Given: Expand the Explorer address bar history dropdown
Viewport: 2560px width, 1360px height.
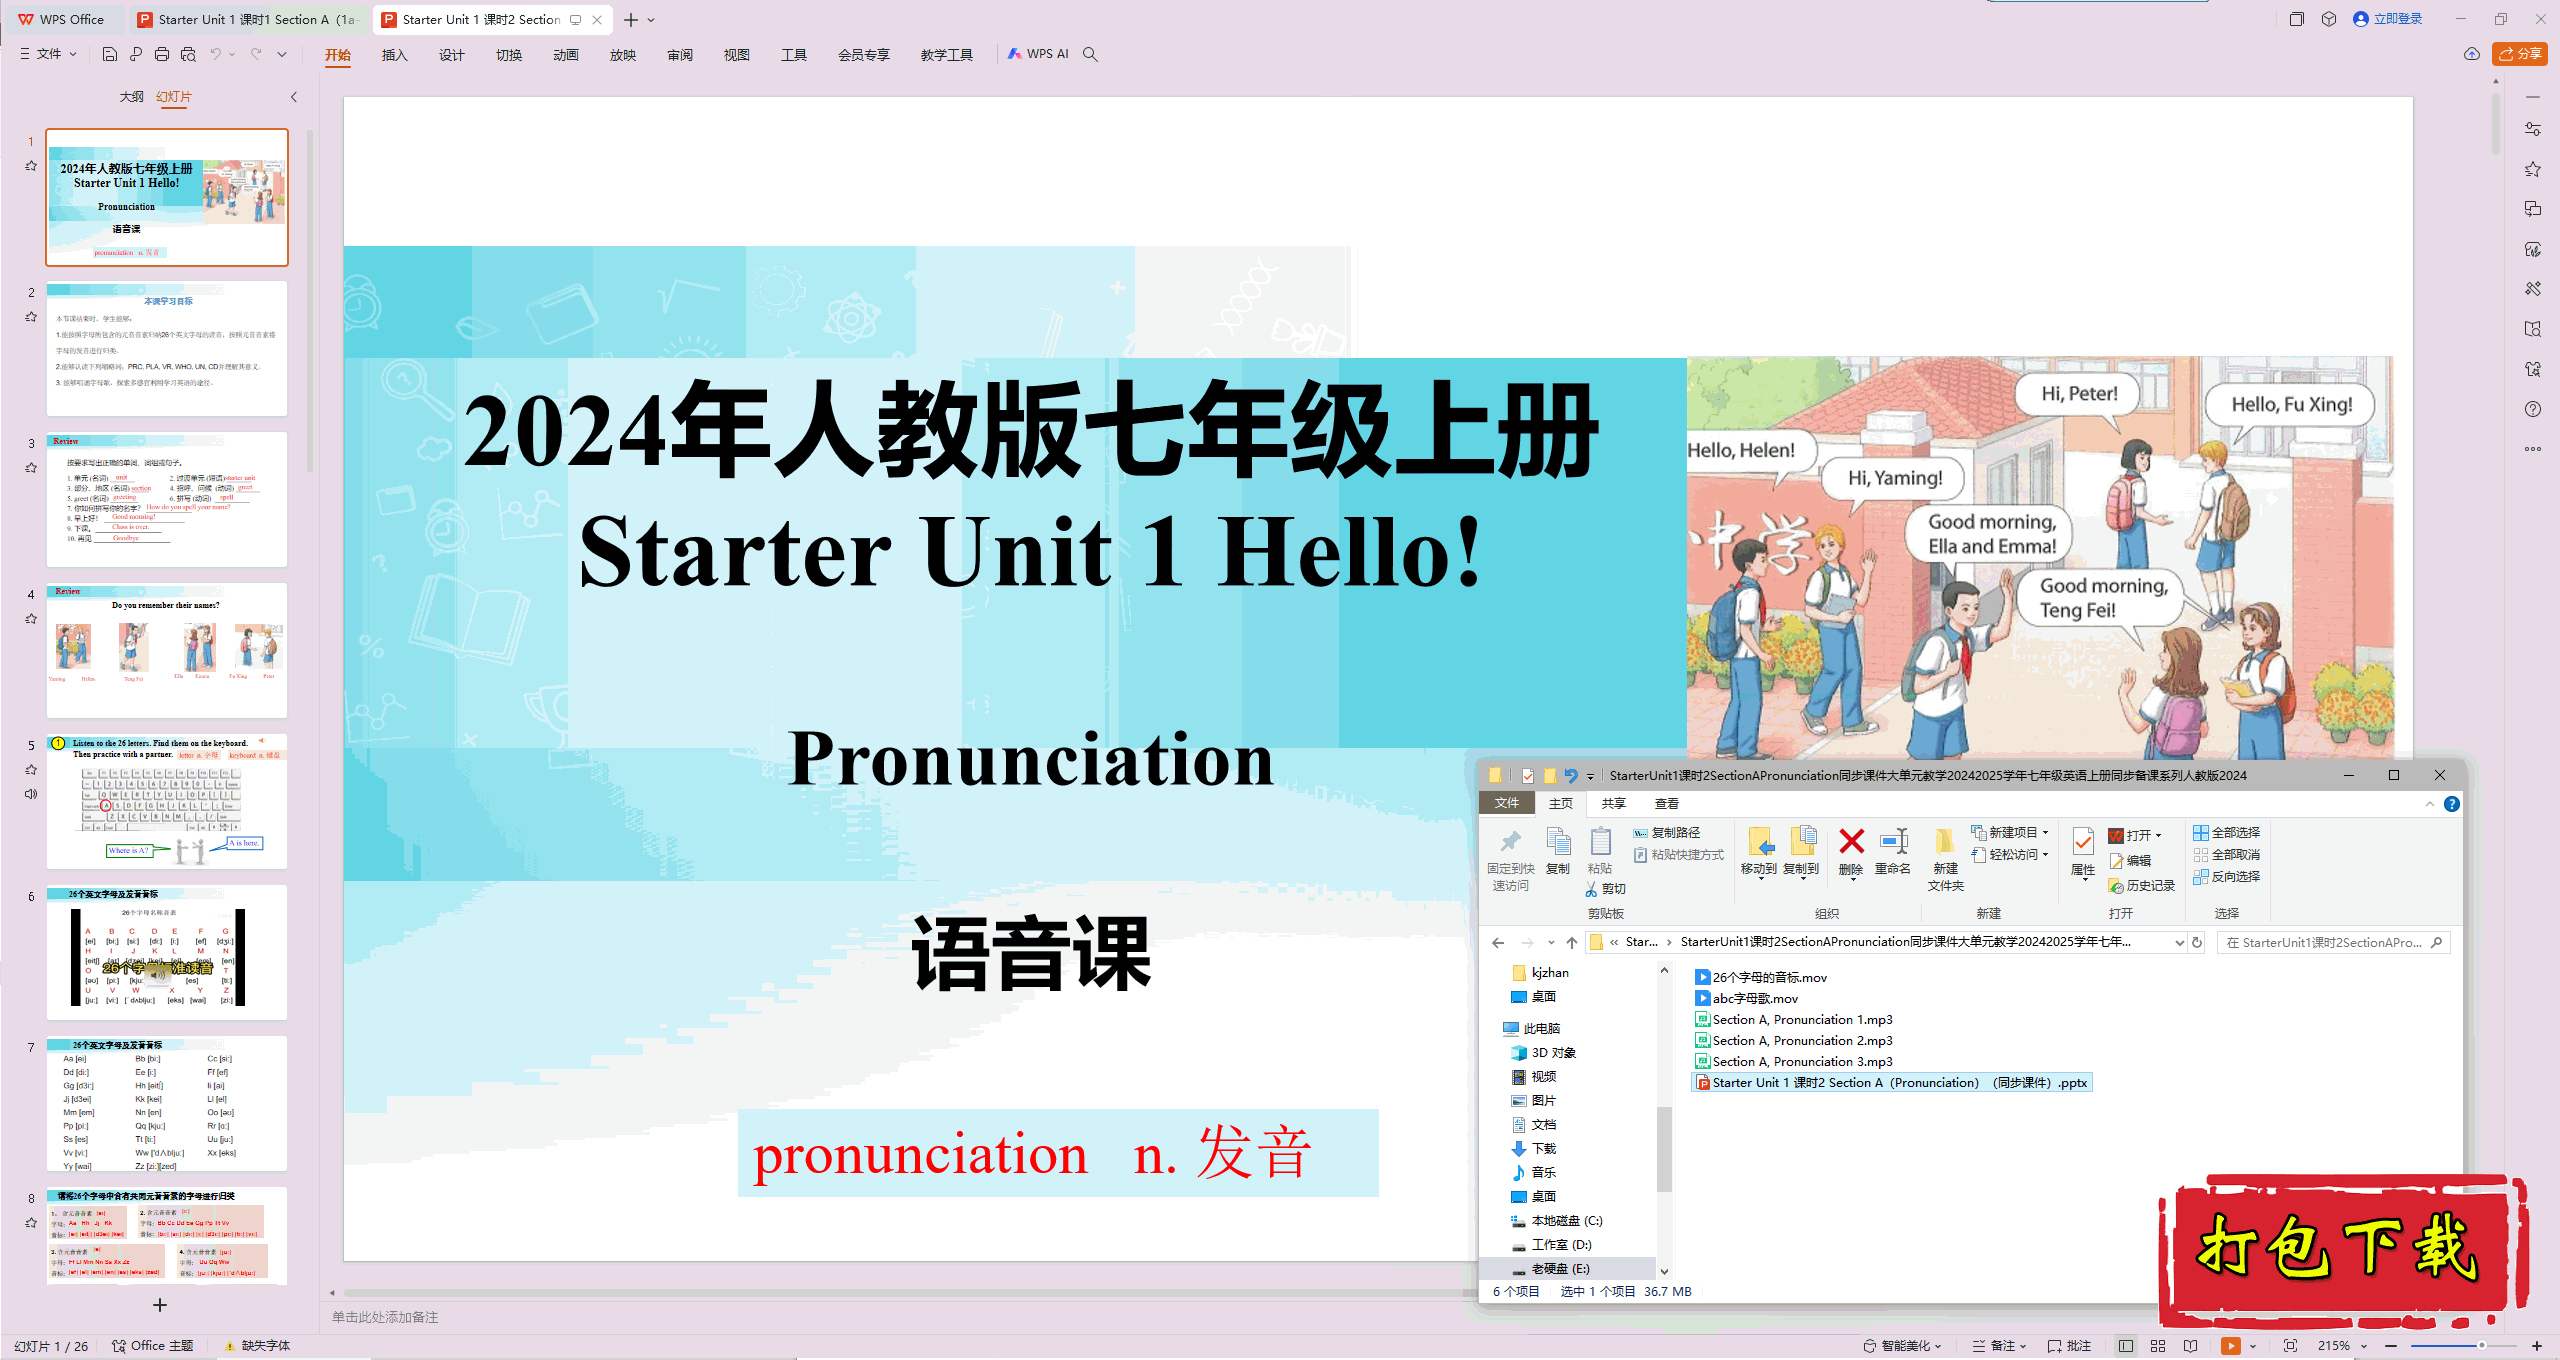Looking at the screenshot, I should 2179,942.
